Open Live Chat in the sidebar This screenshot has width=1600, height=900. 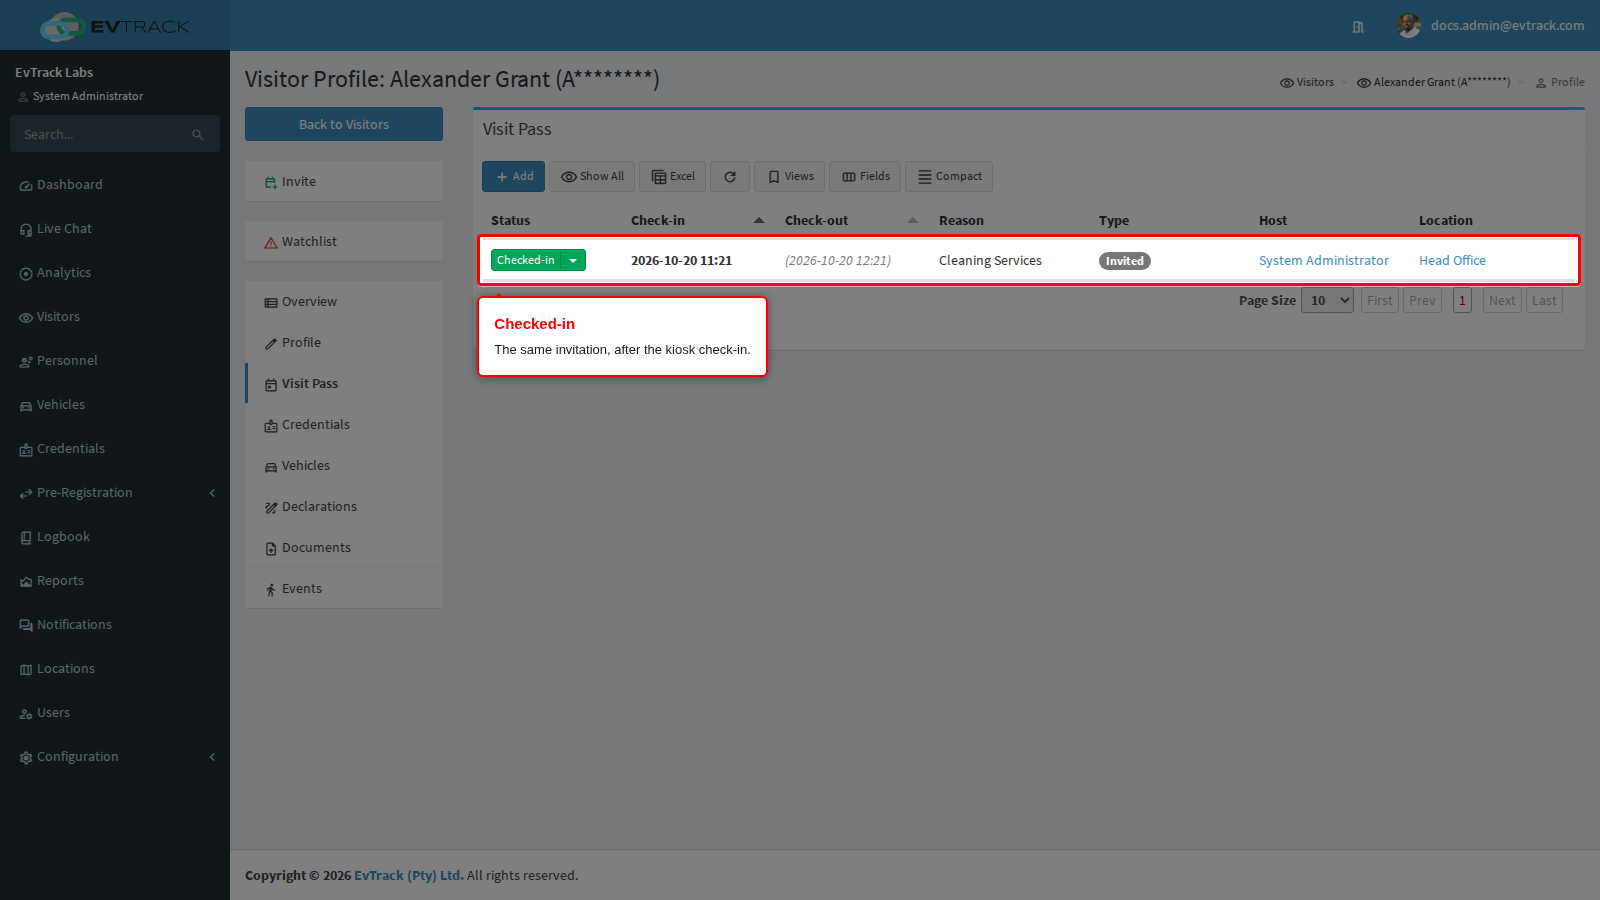tap(115, 229)
